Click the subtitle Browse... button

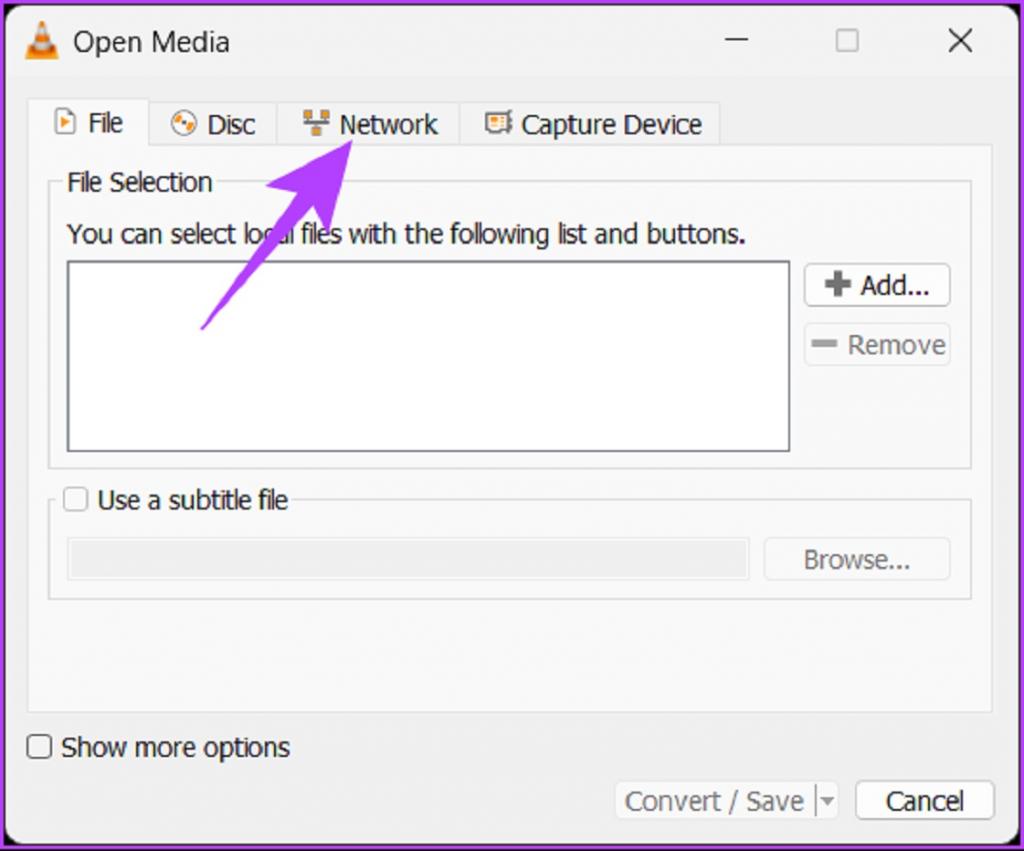tap(857, 559)
